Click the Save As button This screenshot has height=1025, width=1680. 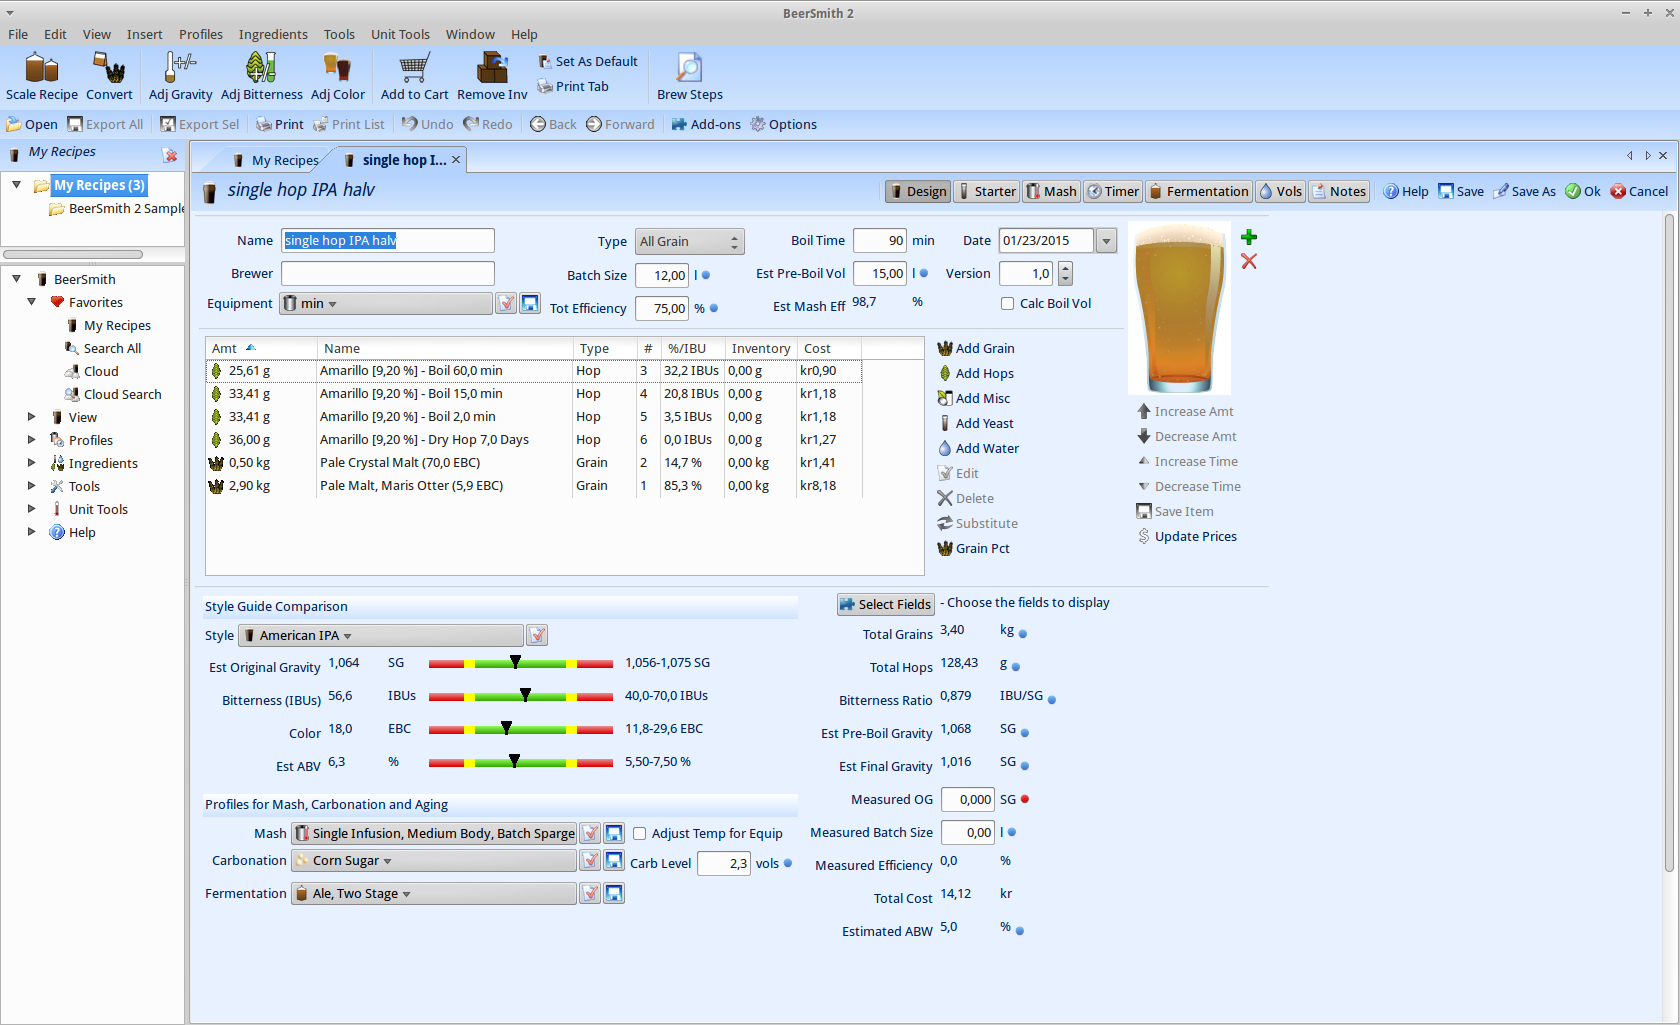(x=1525, y=191)
